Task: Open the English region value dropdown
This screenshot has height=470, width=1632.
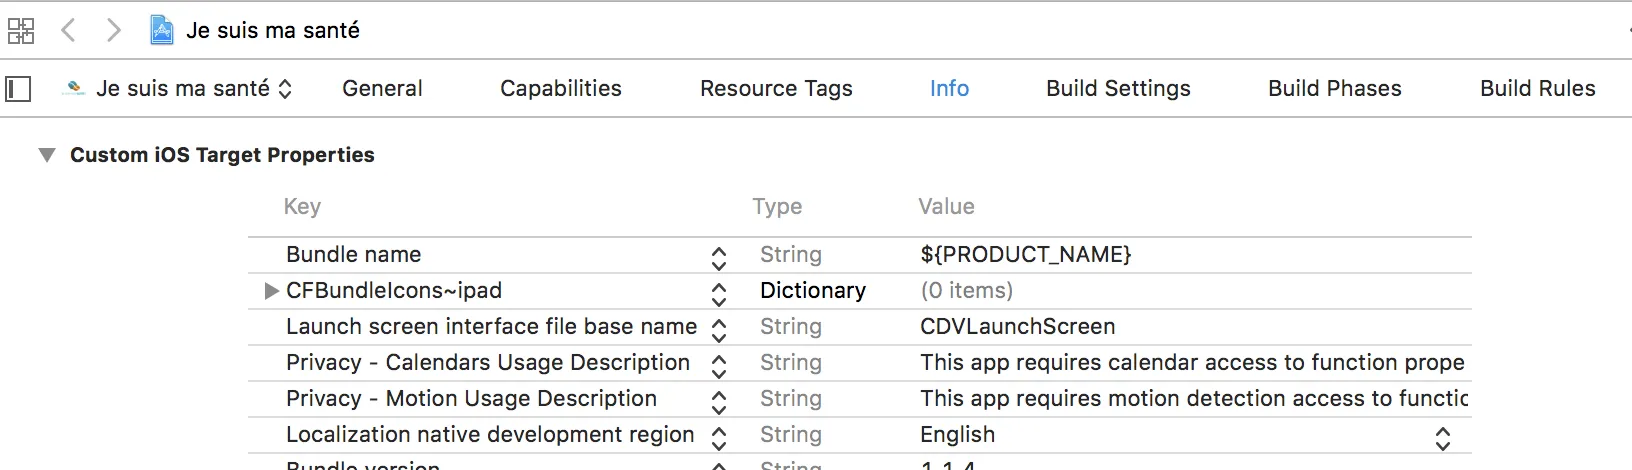Action: pos(1442,436)
